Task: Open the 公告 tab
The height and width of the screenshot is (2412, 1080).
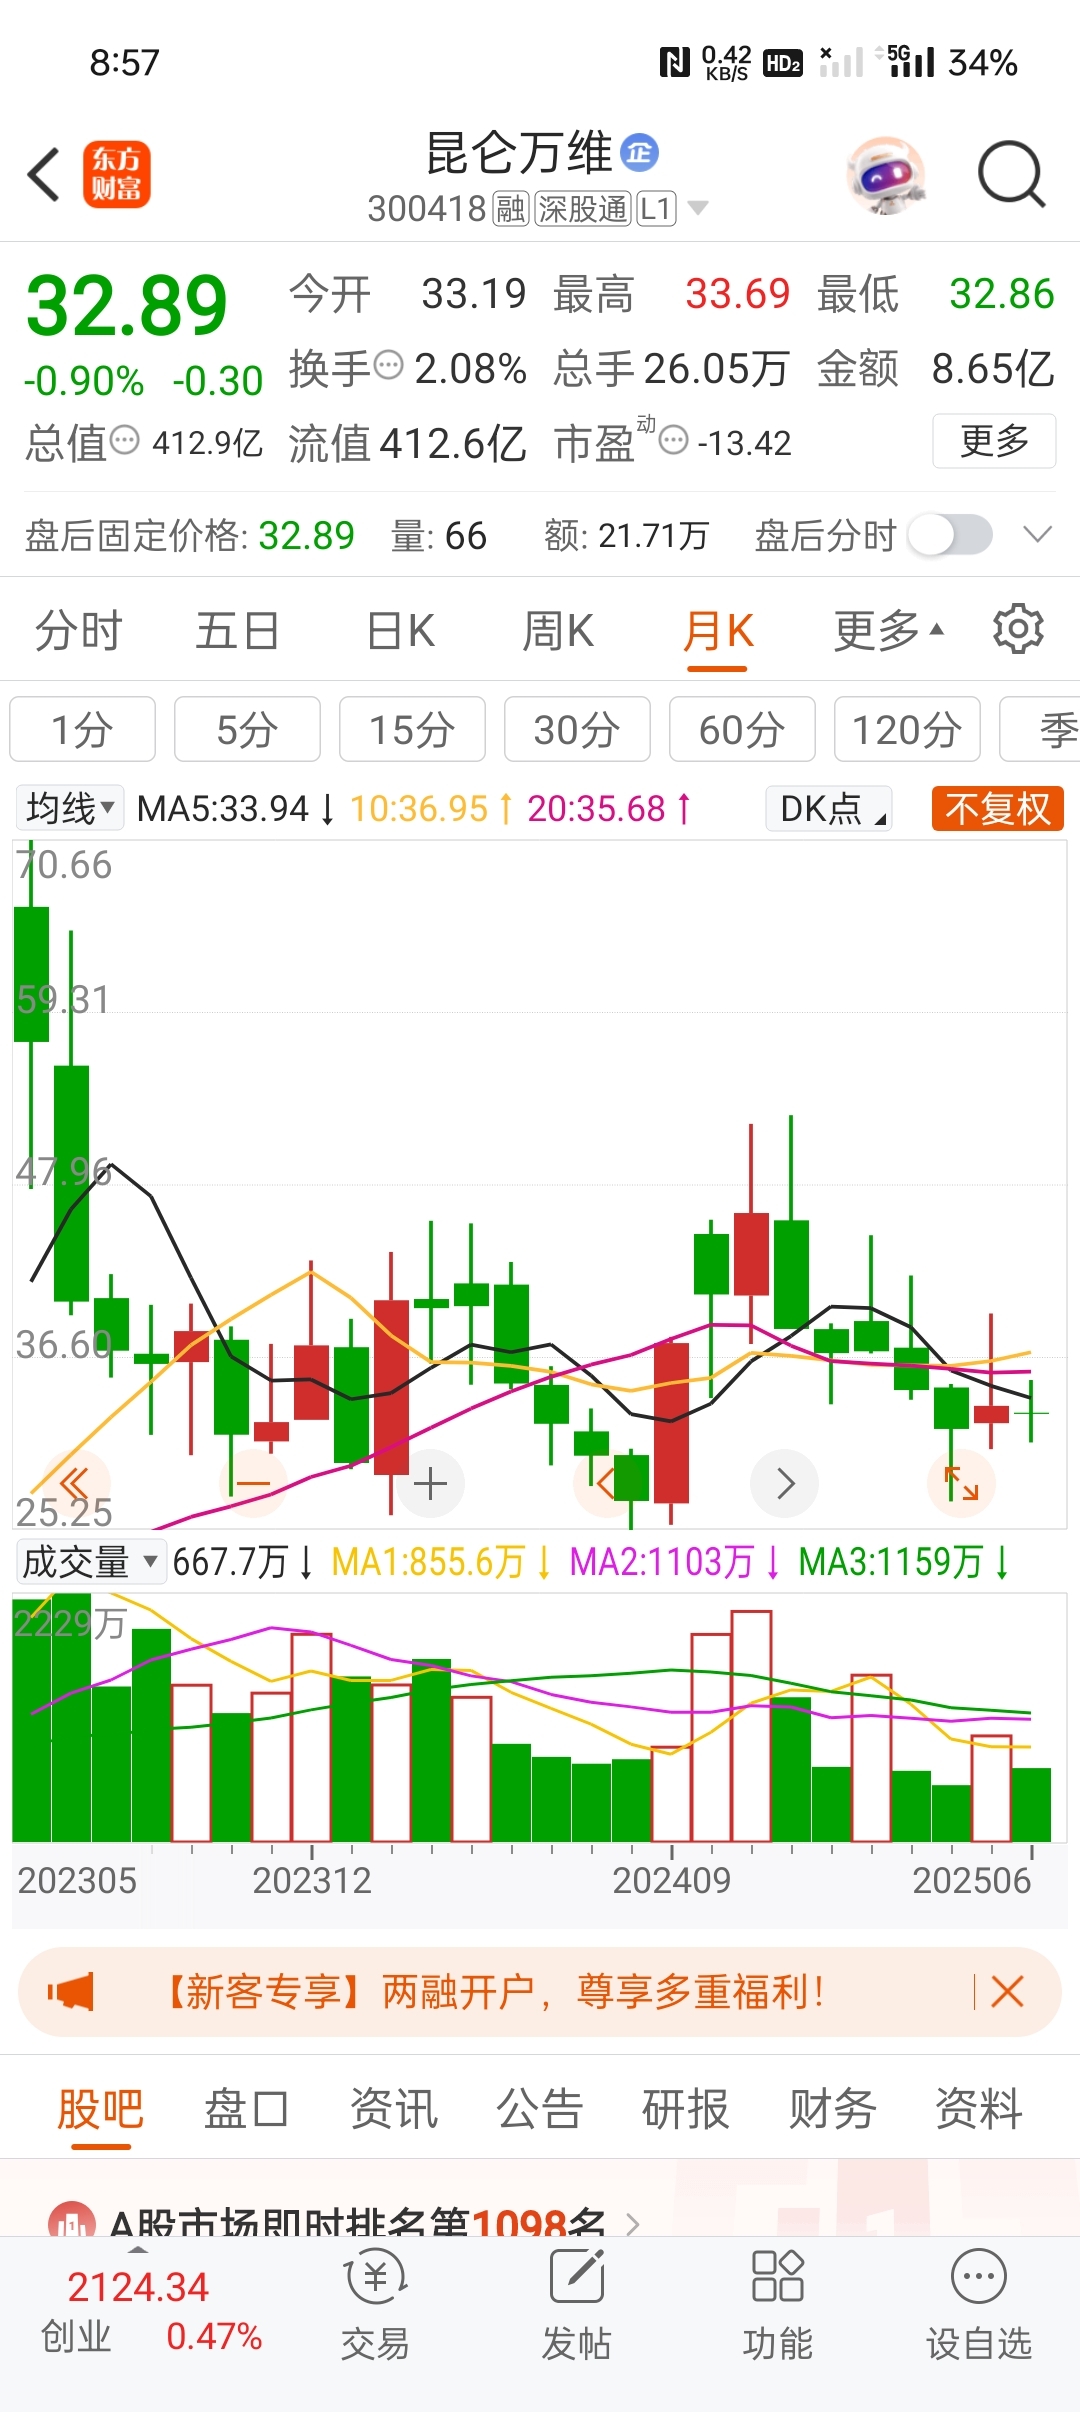Action: tap(540, 2109)
